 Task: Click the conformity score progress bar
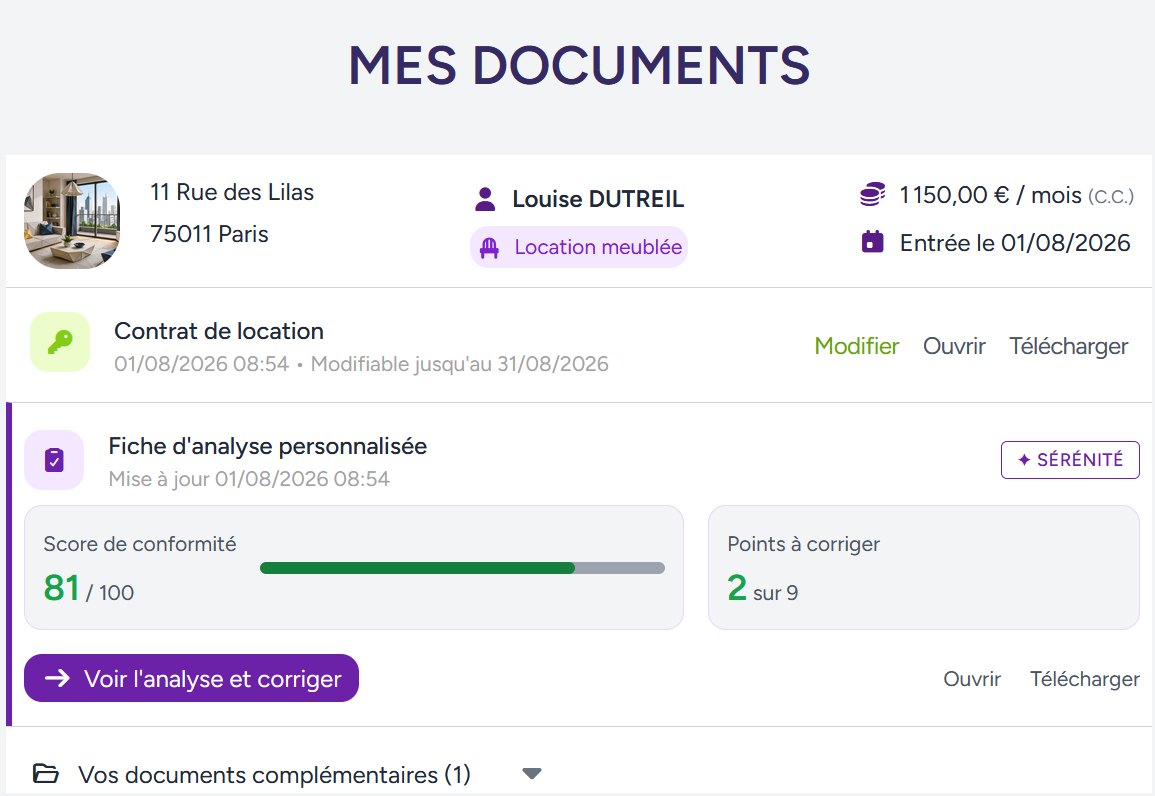point(463,568)
